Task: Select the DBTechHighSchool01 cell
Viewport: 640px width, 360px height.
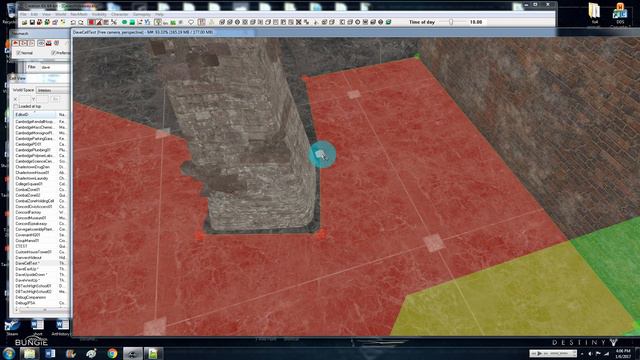Action: tap(33, 287)
